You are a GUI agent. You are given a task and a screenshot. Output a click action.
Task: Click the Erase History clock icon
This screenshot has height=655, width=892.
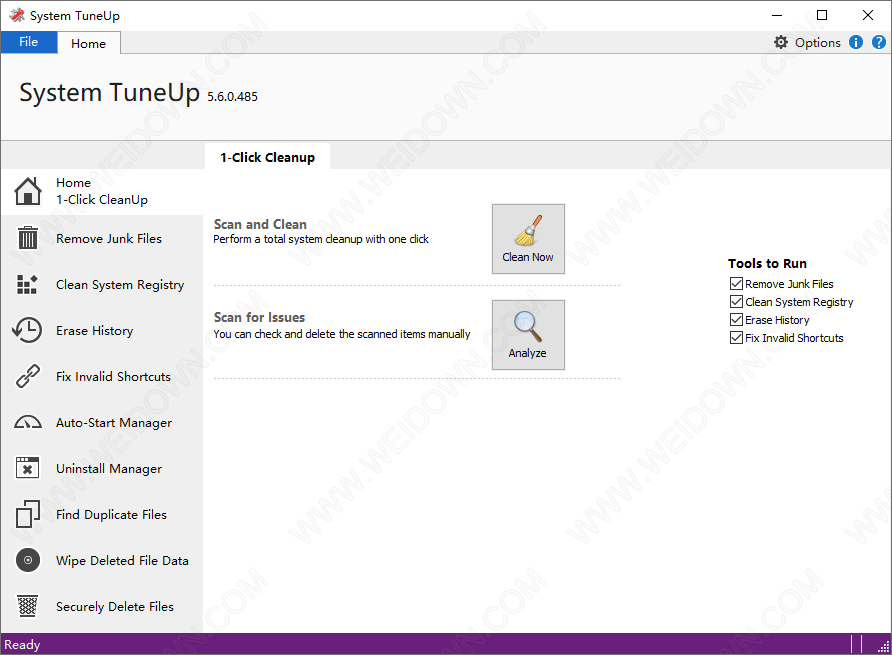27,330
